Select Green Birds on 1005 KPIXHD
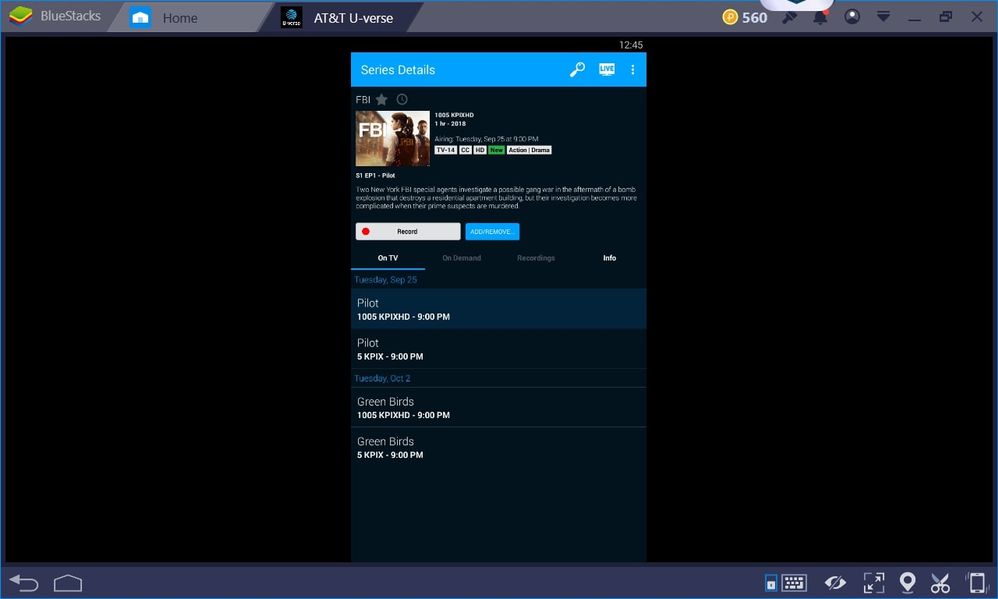998x599 pixels. click(x=498, y=408)
